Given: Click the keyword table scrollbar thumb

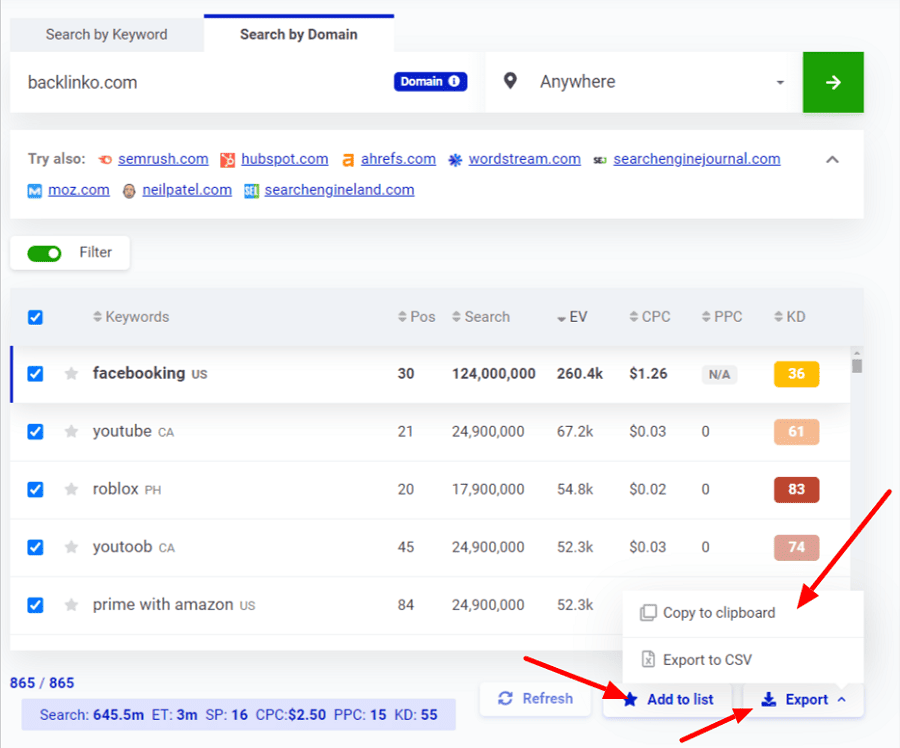Looking at the screenshot, I should [x=857, y=366].
